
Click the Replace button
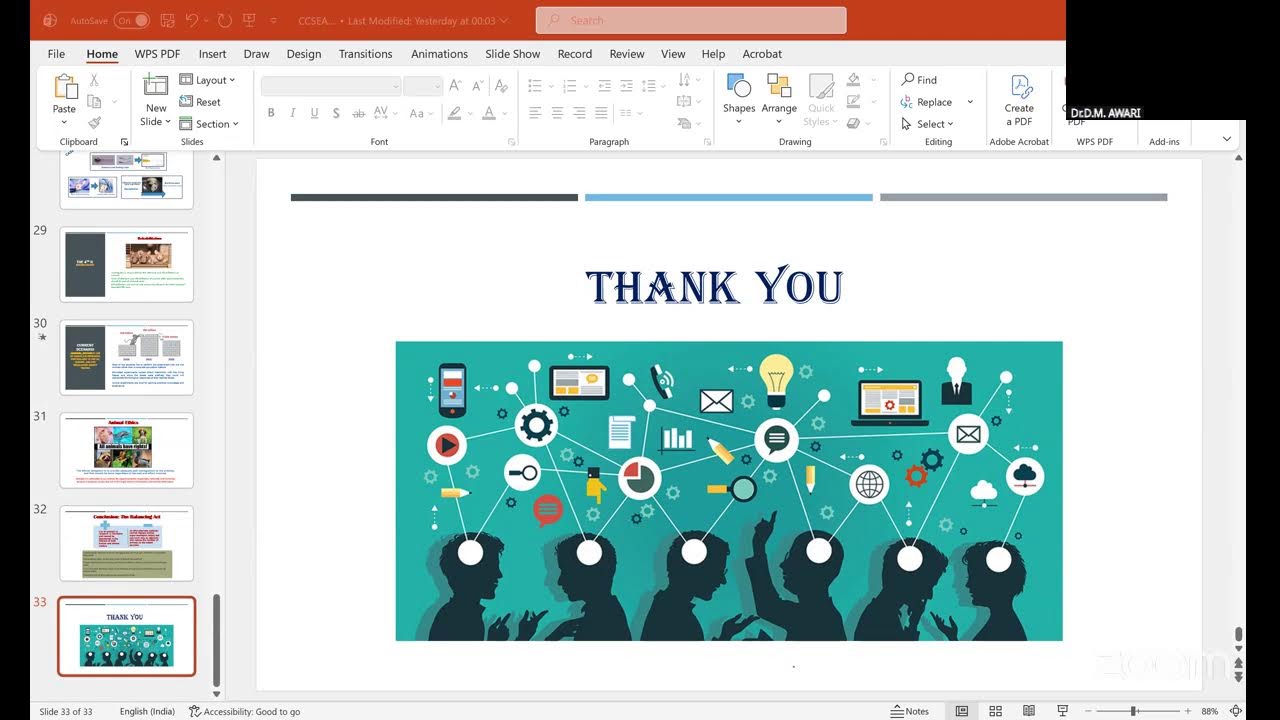927,102
